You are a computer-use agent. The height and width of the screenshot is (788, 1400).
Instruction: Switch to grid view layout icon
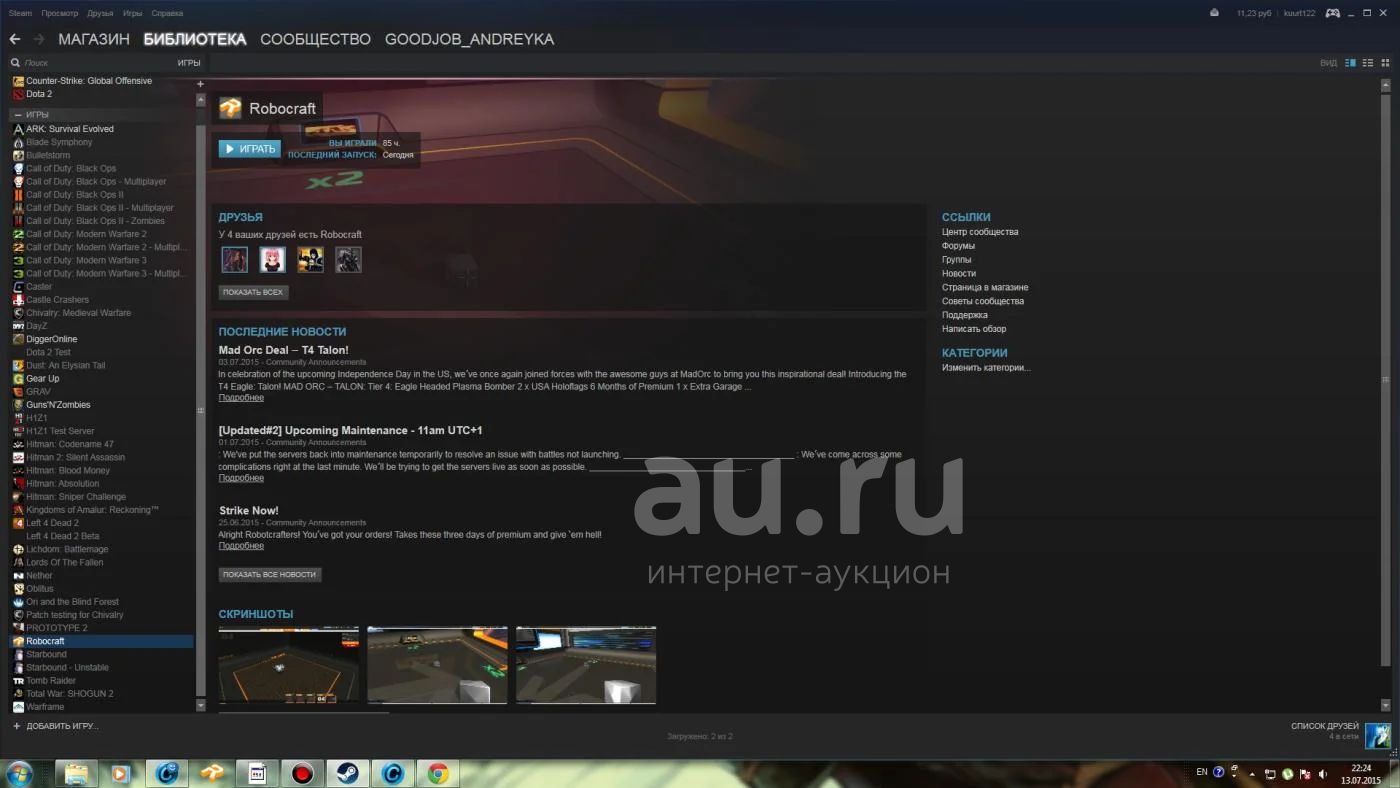click(1385, 63)
